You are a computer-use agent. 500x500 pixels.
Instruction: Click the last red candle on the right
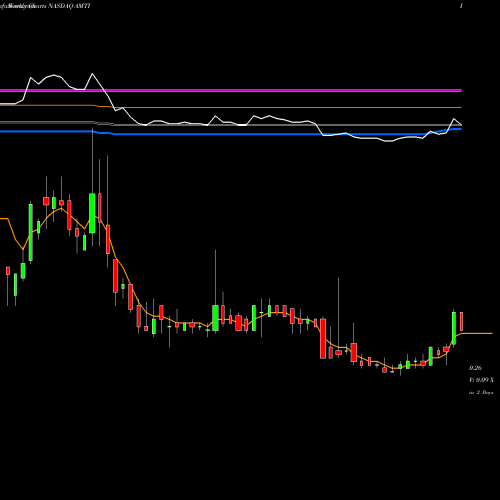coord(462,321)
